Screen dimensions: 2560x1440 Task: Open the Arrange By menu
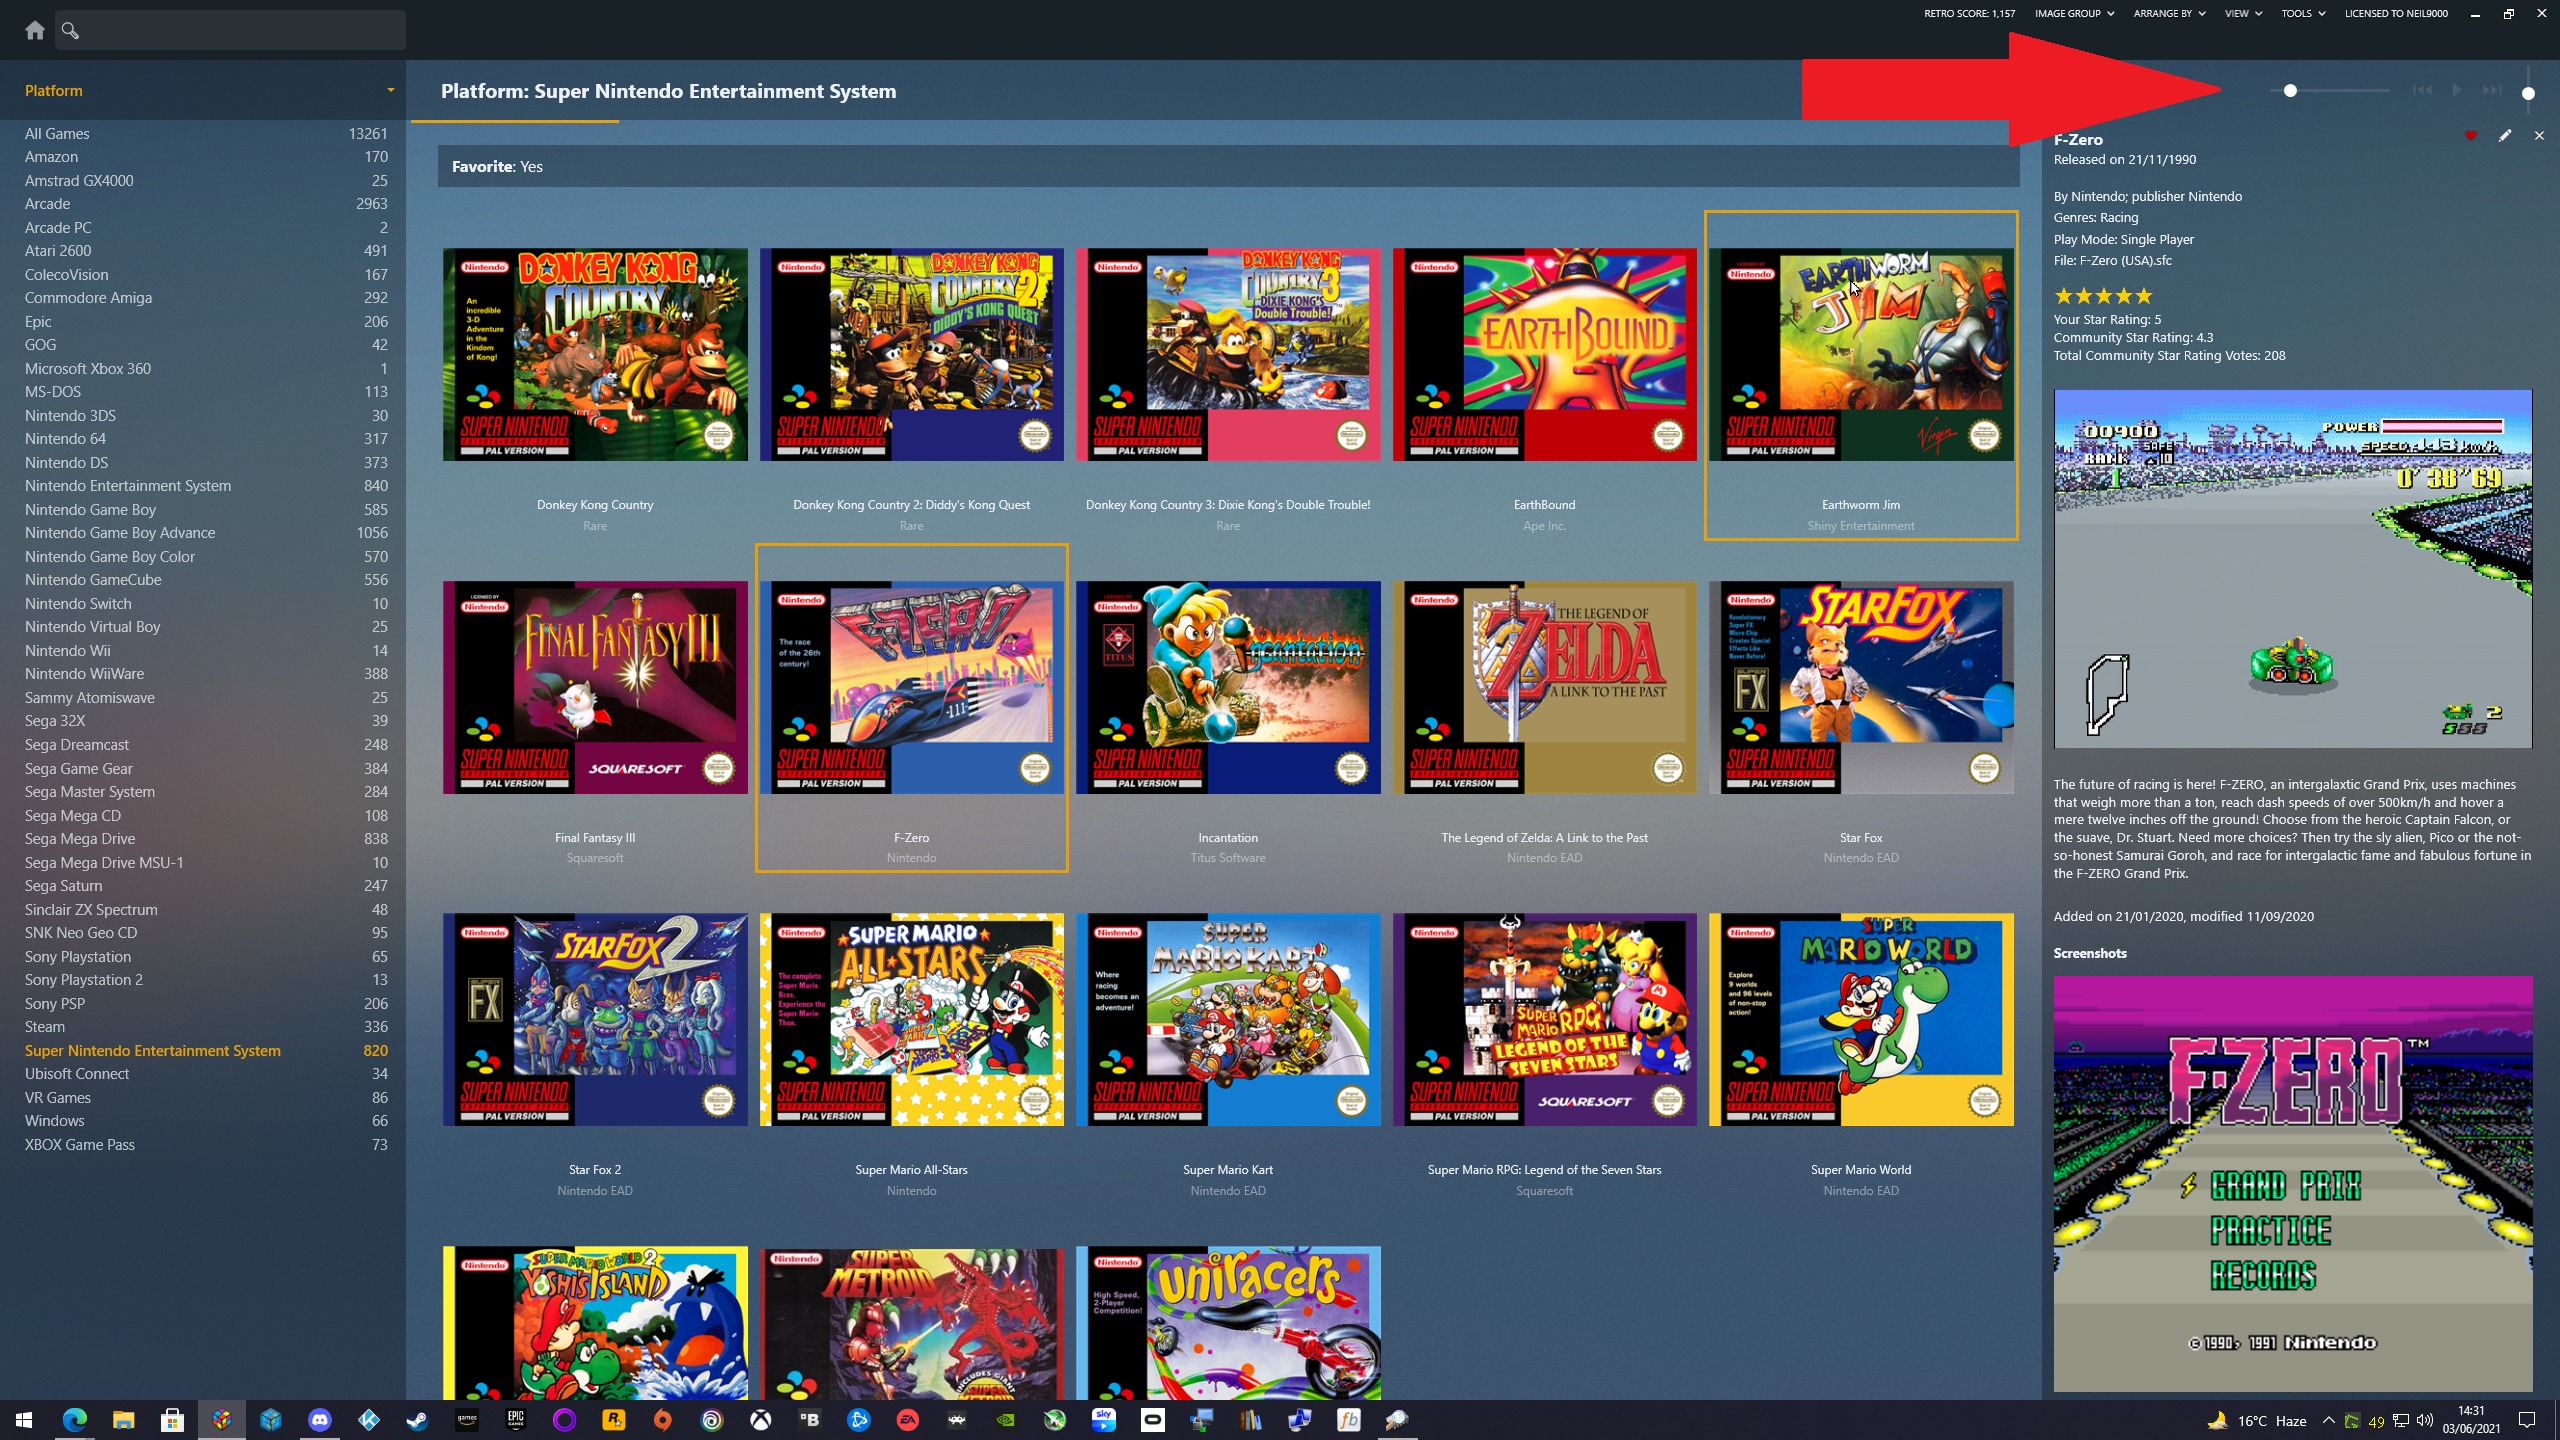coord(2170,14)
